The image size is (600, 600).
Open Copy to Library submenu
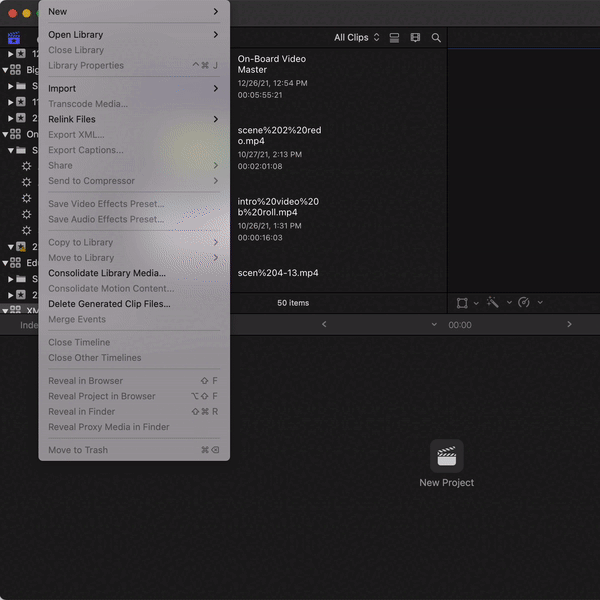click(134, 242)
